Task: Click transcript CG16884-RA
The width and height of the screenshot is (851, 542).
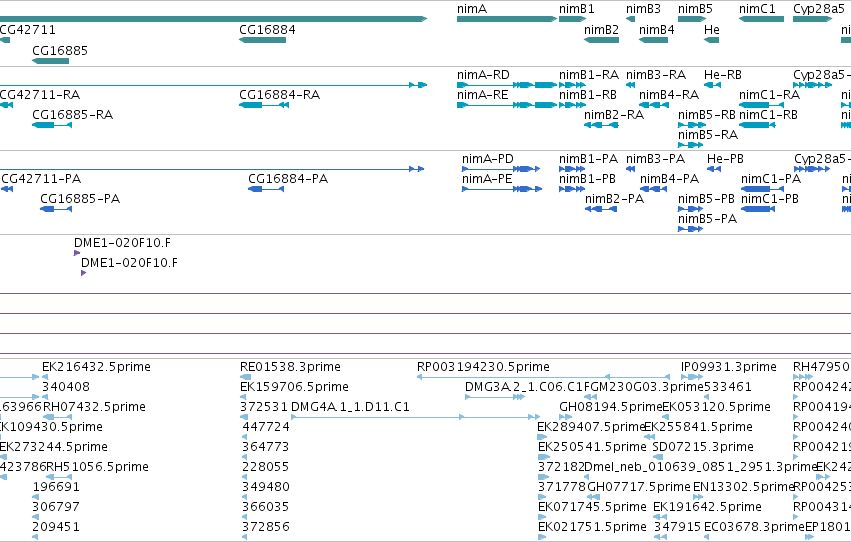Action: [x=264, y=105]
